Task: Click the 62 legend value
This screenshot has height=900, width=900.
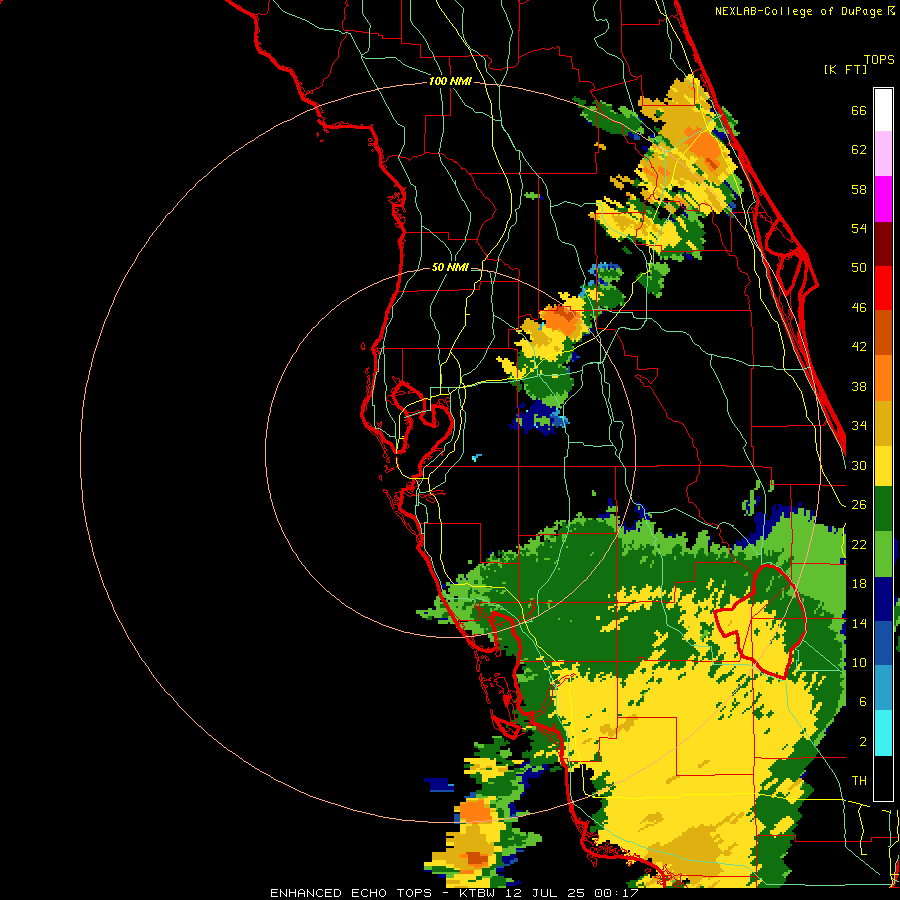Action: pos(859,150)
